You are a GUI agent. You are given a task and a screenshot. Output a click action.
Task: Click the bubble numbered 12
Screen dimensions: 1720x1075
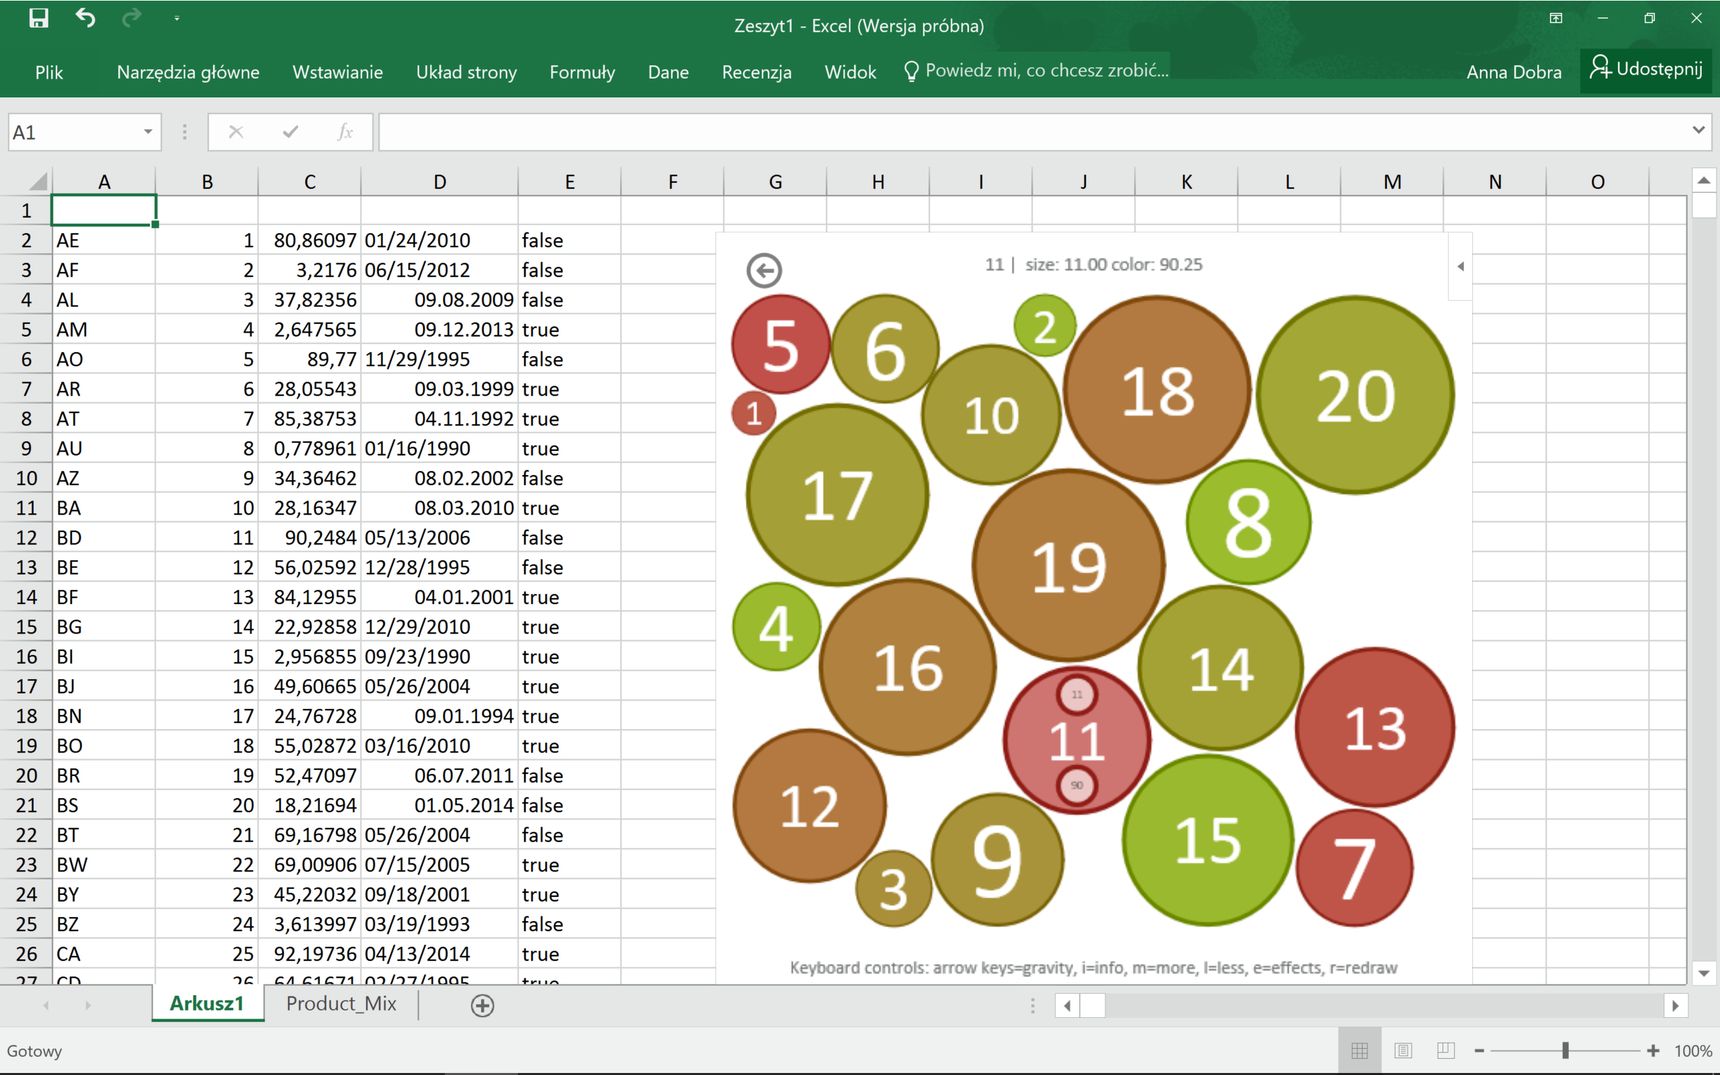click(x=810, y=806)
